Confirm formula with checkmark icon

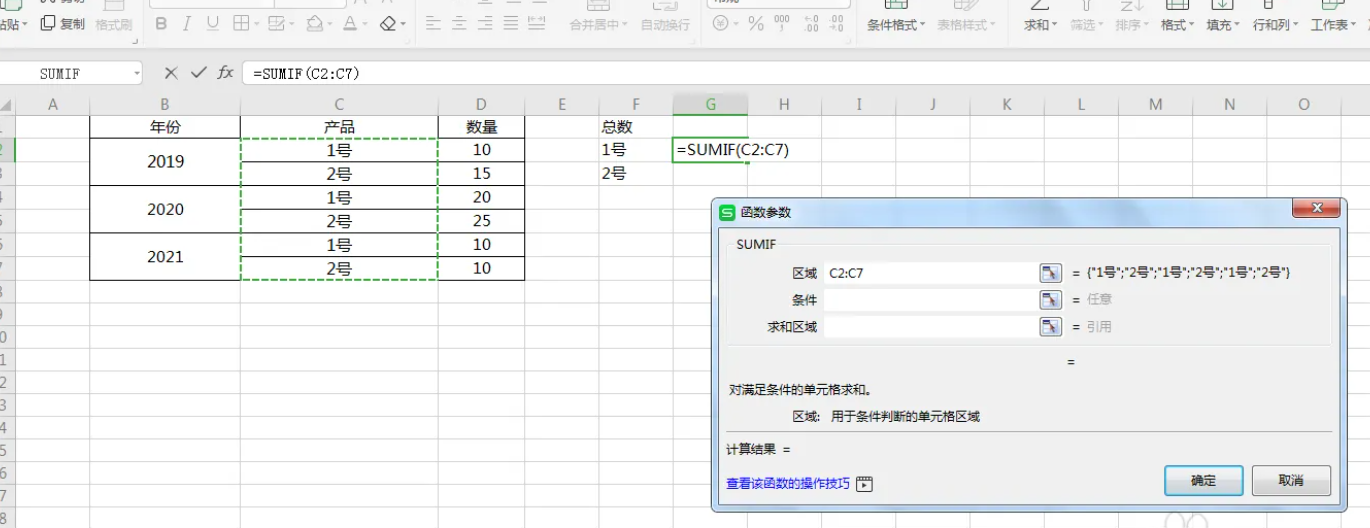tap(198, 73)
